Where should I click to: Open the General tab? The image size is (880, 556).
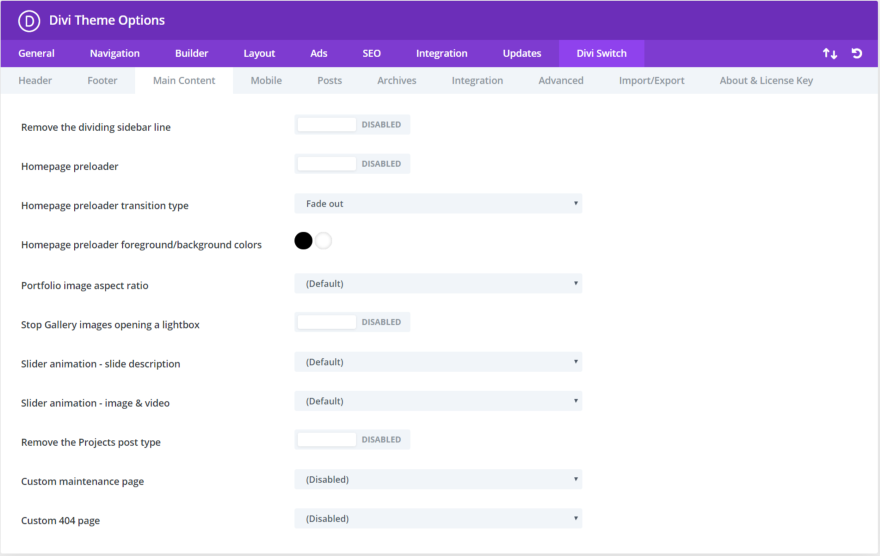pos(36,53)
